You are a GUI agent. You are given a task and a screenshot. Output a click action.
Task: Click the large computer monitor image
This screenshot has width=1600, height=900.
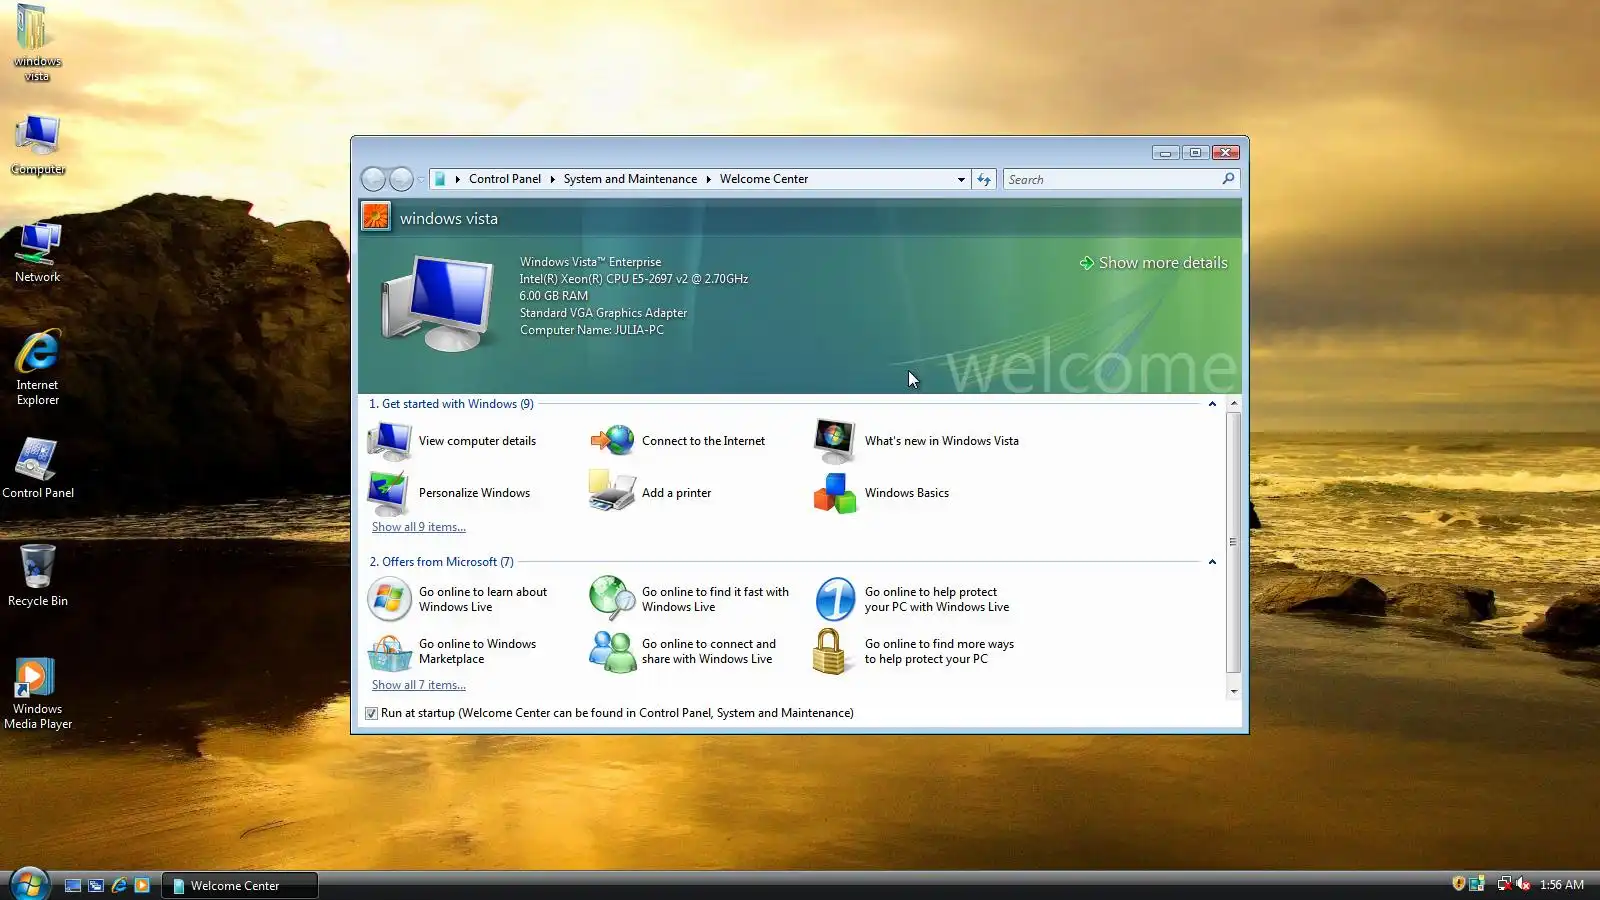tap(438, 303)
